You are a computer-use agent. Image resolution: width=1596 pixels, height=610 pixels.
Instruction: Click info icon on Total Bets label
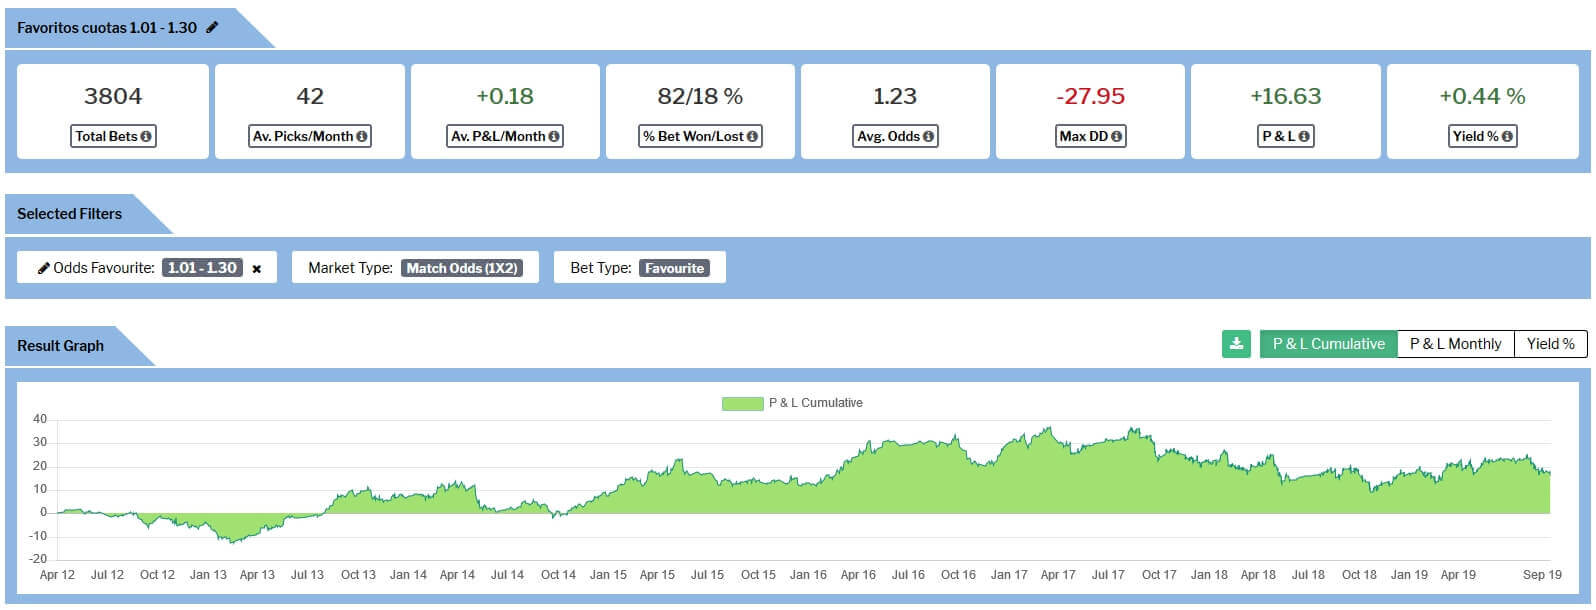[x=146, y=137]
